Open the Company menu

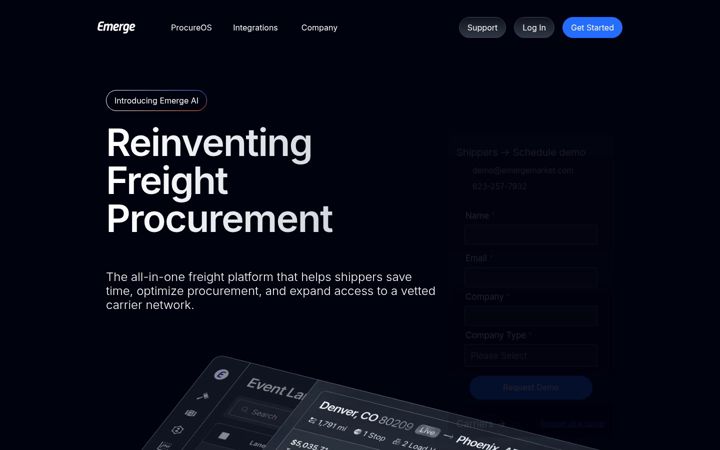(319, 28)
